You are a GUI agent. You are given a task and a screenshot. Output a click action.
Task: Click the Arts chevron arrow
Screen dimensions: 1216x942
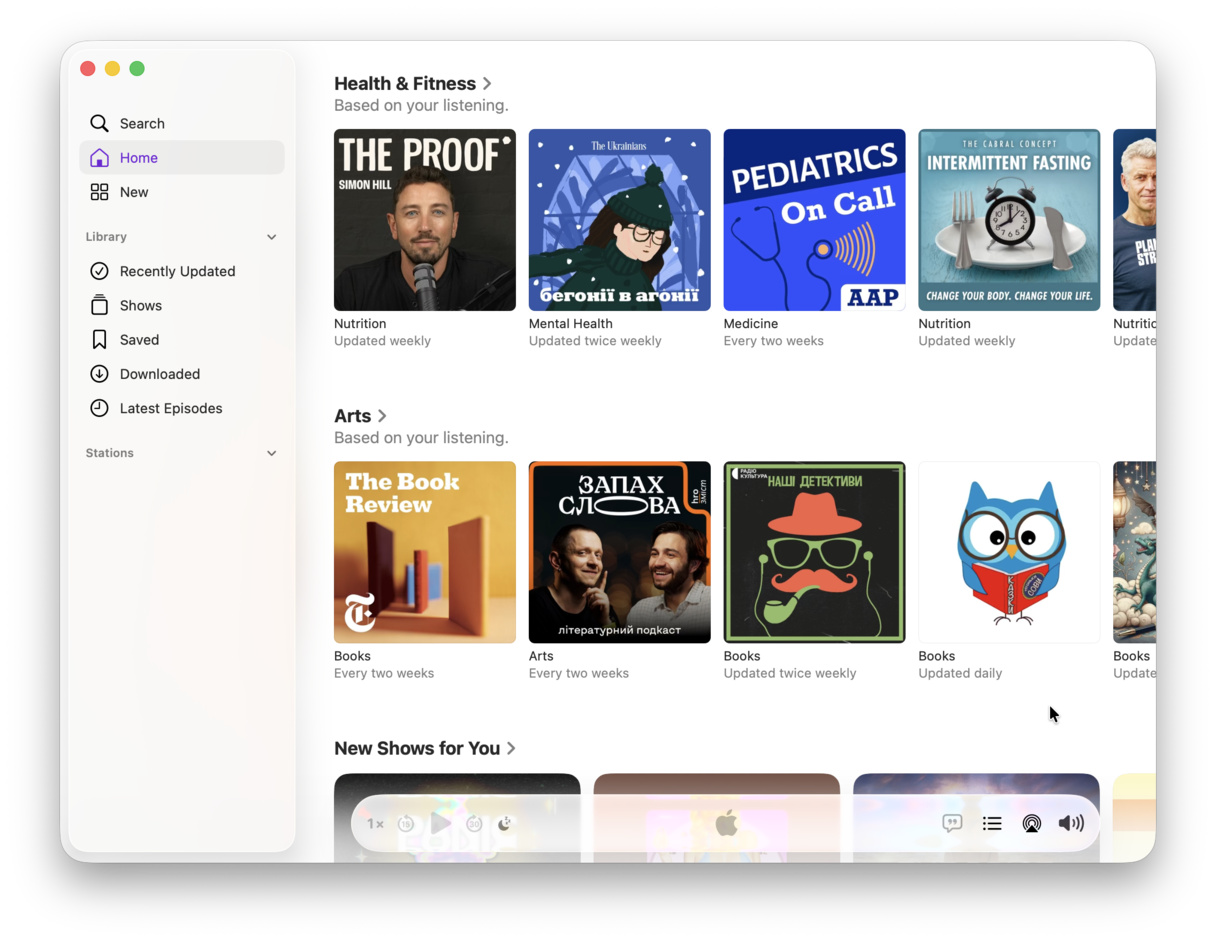tap(382, 416)
